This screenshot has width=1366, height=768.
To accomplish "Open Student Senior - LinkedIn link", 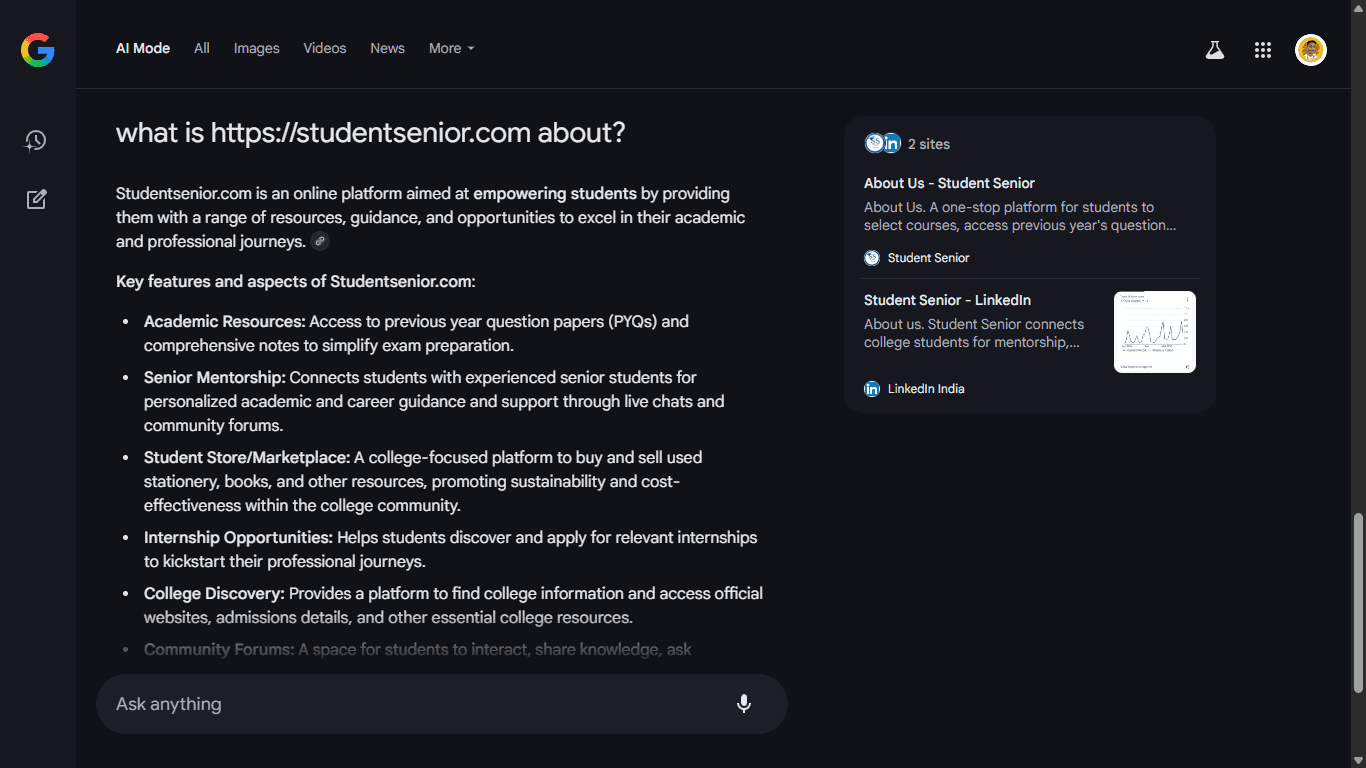I will click(x=947, y=300).
